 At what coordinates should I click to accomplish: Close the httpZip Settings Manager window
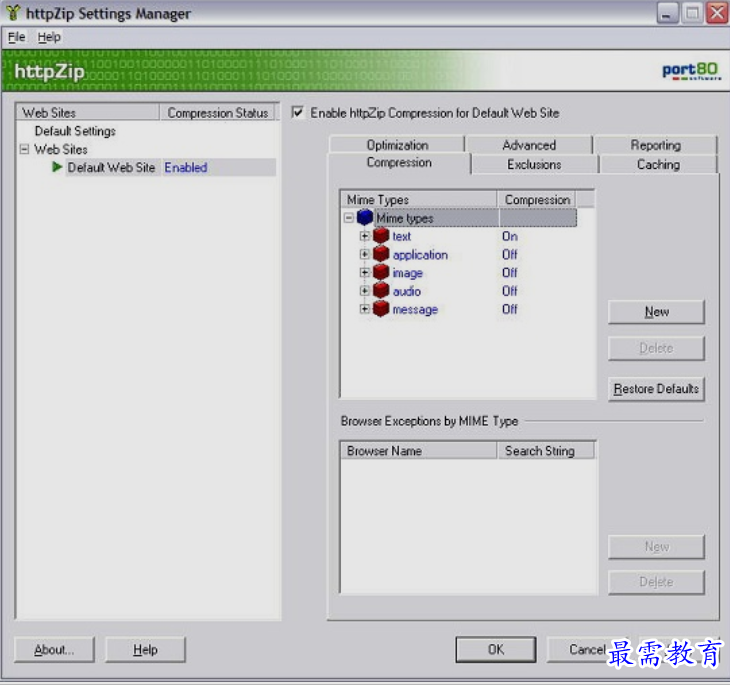717,13
